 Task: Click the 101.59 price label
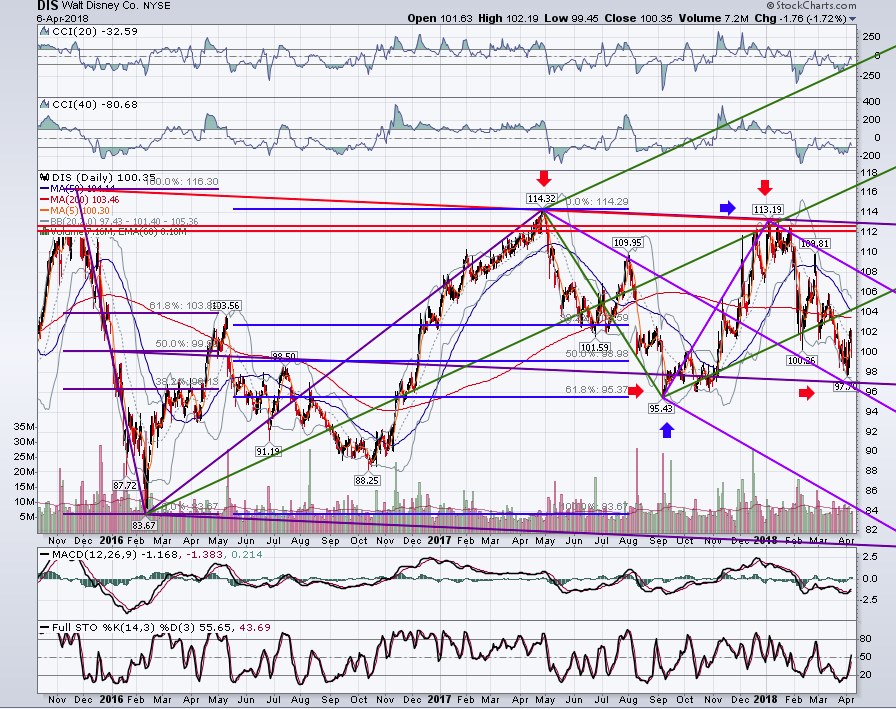click(594, 347)
